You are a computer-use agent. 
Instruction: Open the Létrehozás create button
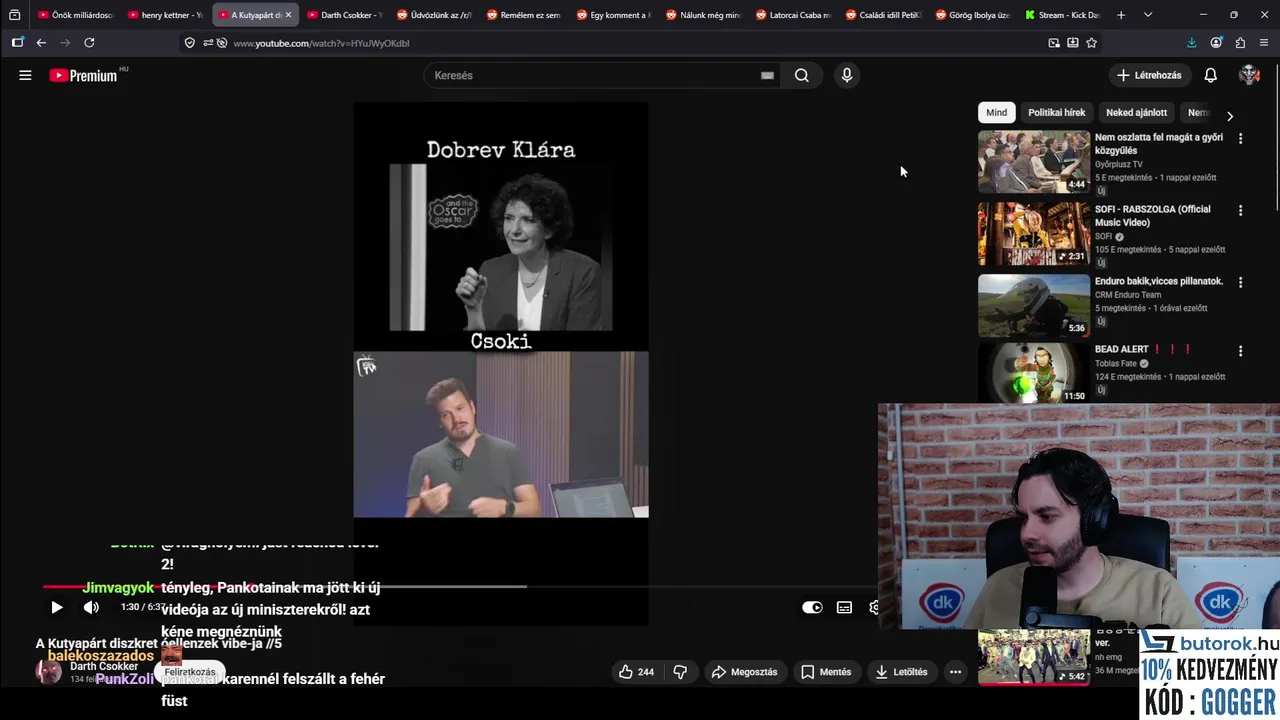1149,75
